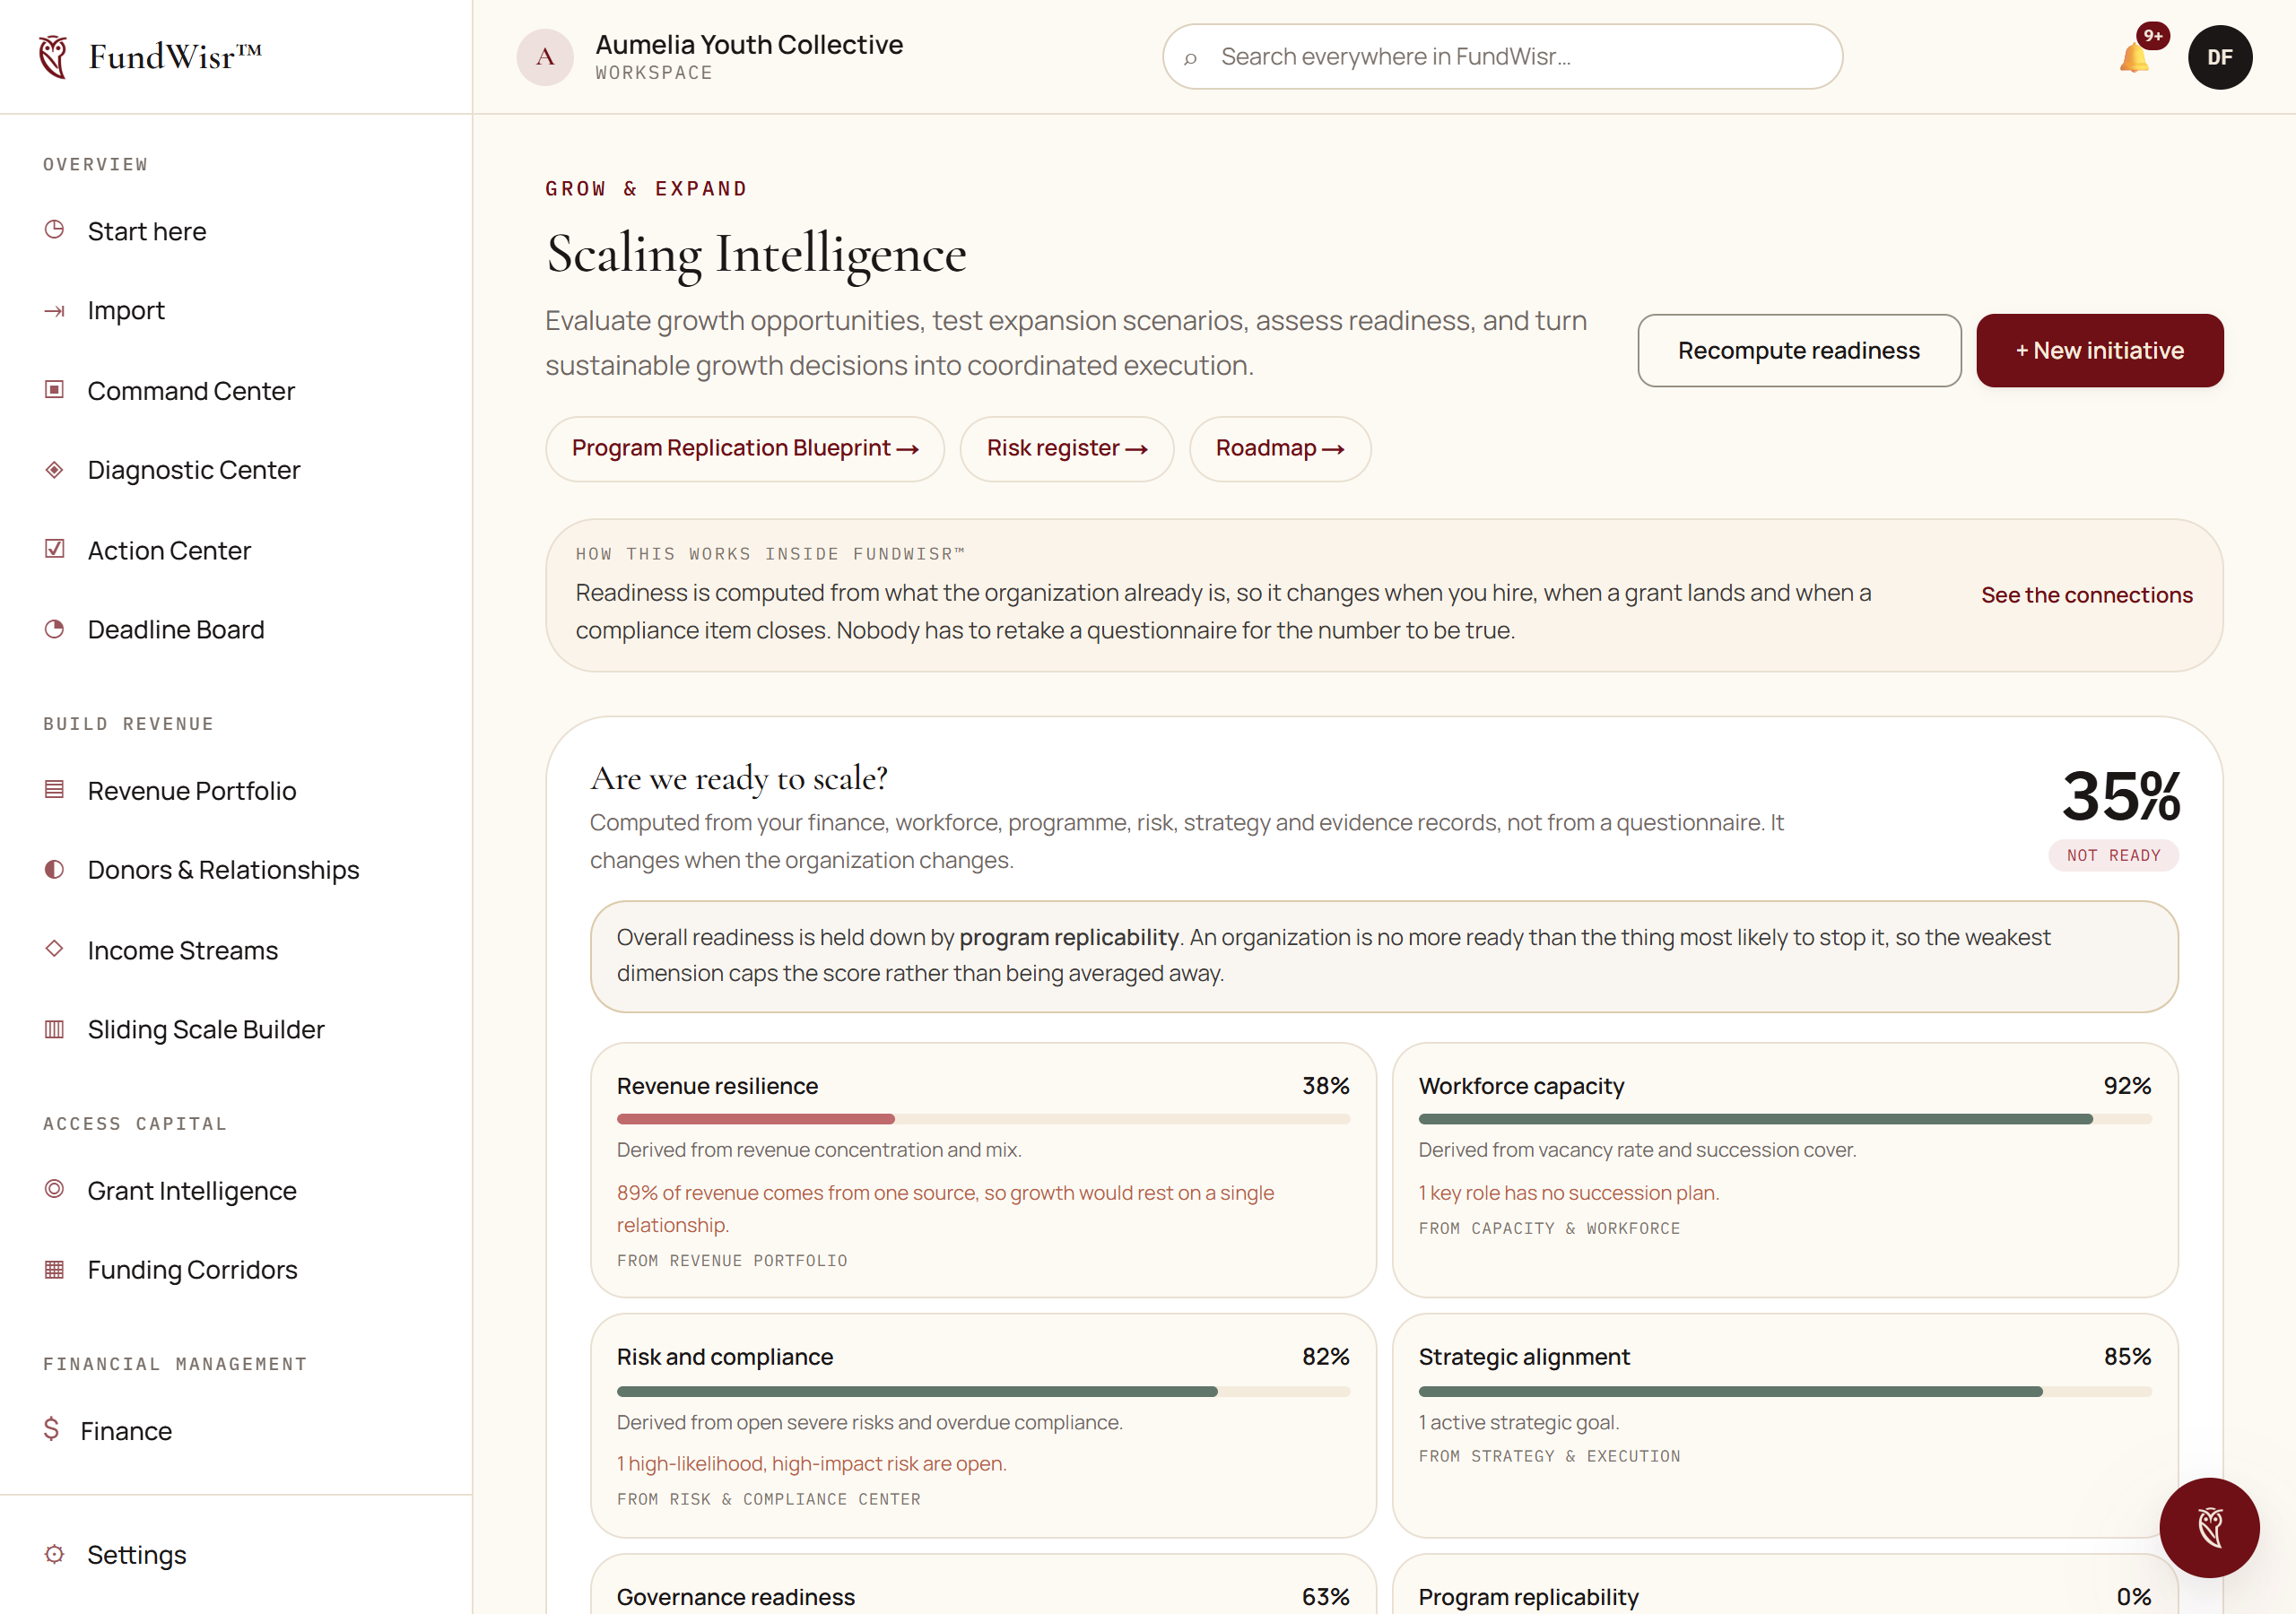Open the floating owl assistant button
The width and height of the screenshot is (2296, 1614).
[2209, 1527]
